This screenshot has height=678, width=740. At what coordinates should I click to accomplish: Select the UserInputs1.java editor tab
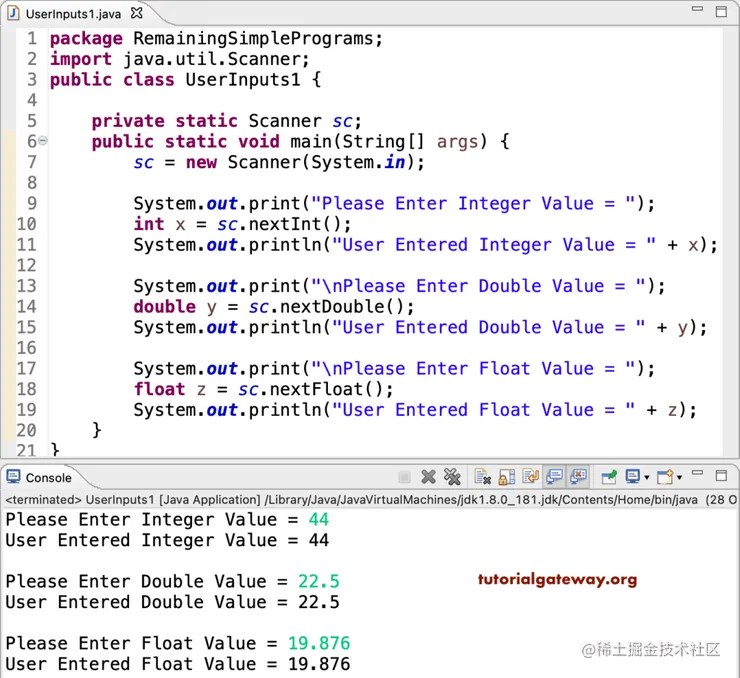73,14
